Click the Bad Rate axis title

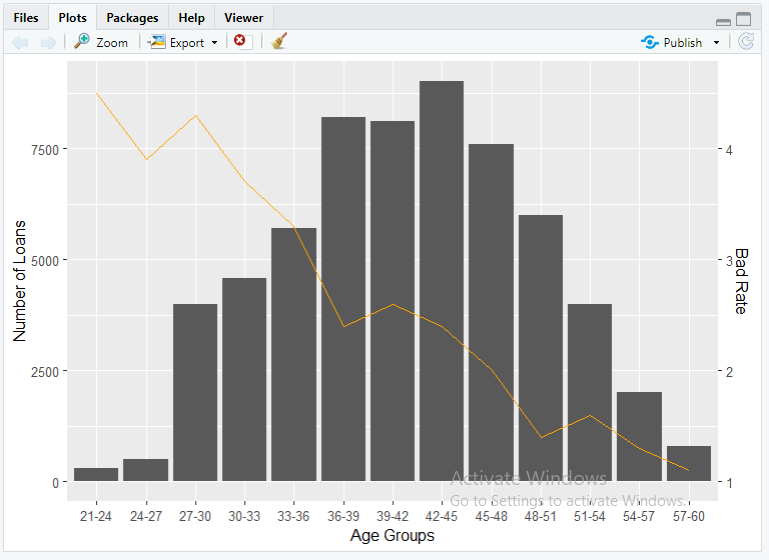click(x=741, y=281)
